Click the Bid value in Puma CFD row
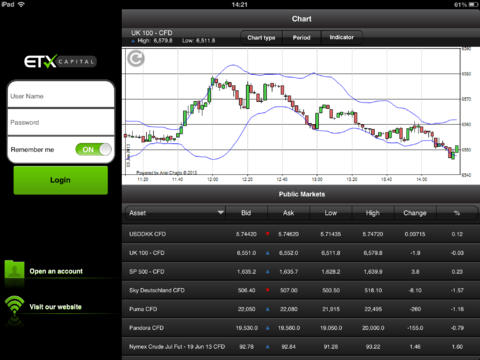480x360 pixels. coord(247,309)
